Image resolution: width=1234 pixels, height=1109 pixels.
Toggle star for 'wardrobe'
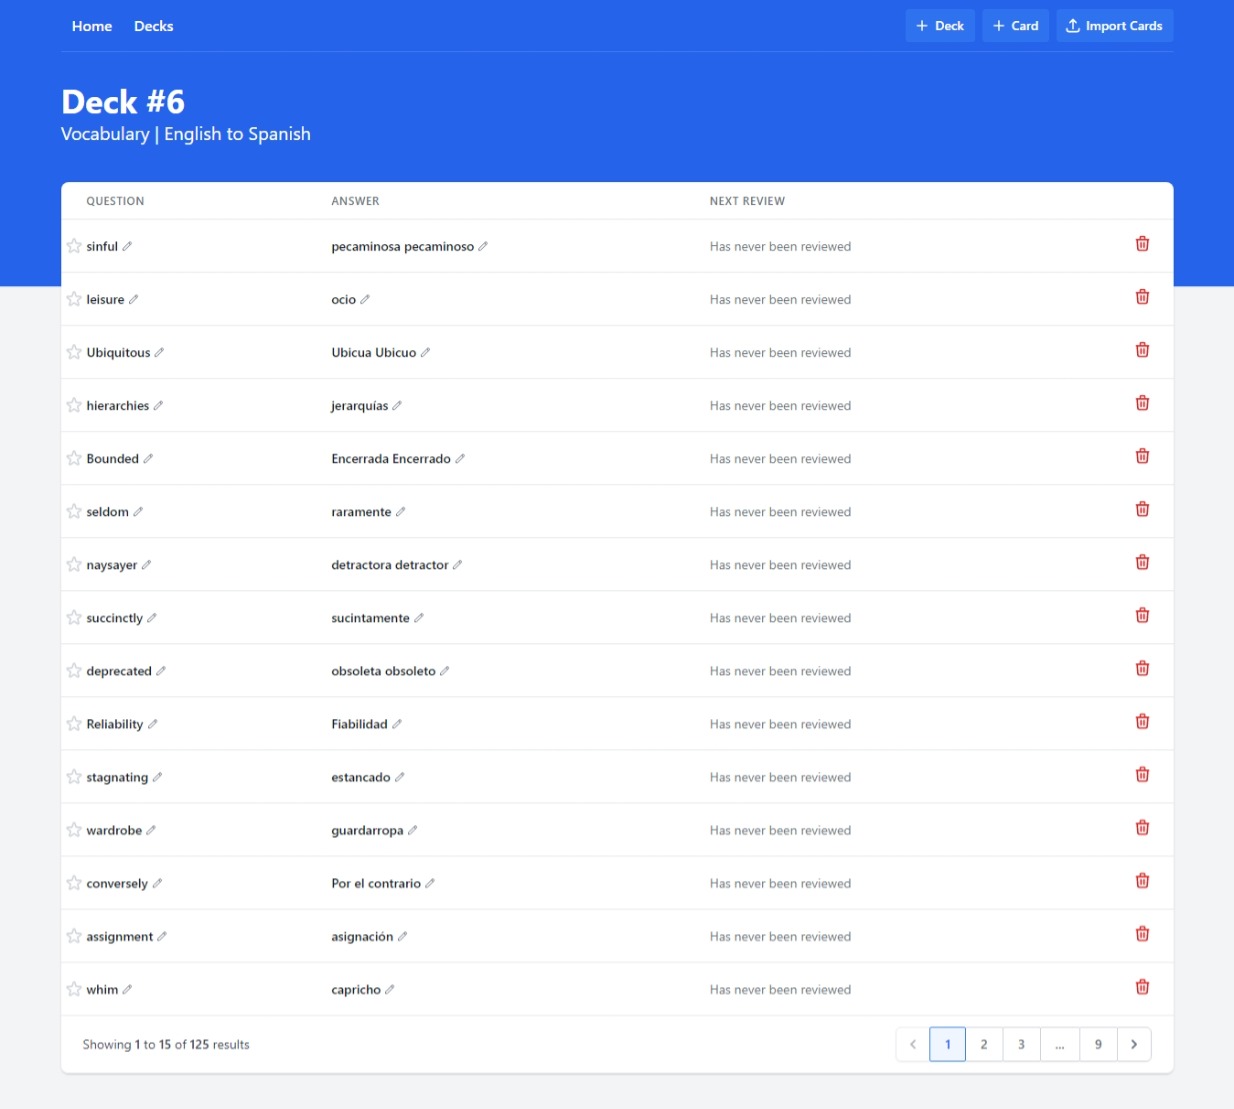[74, 829]
